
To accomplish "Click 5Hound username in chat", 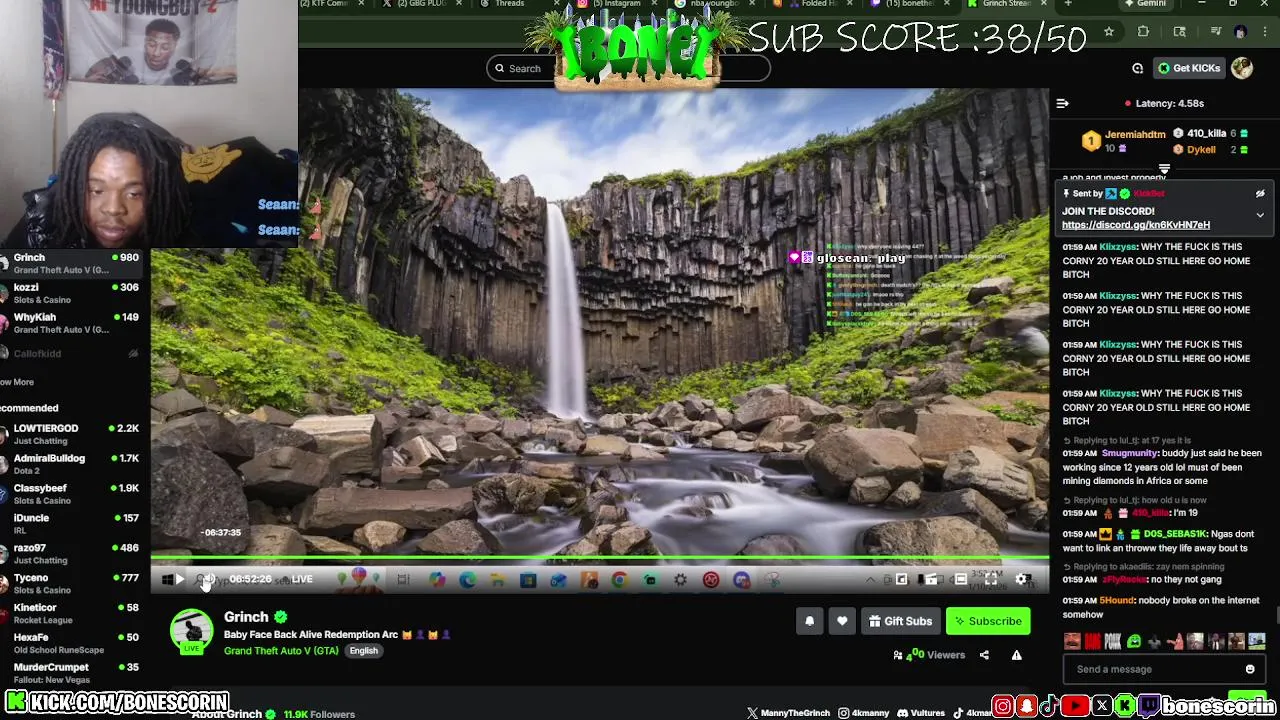I will click(1117, 600).
